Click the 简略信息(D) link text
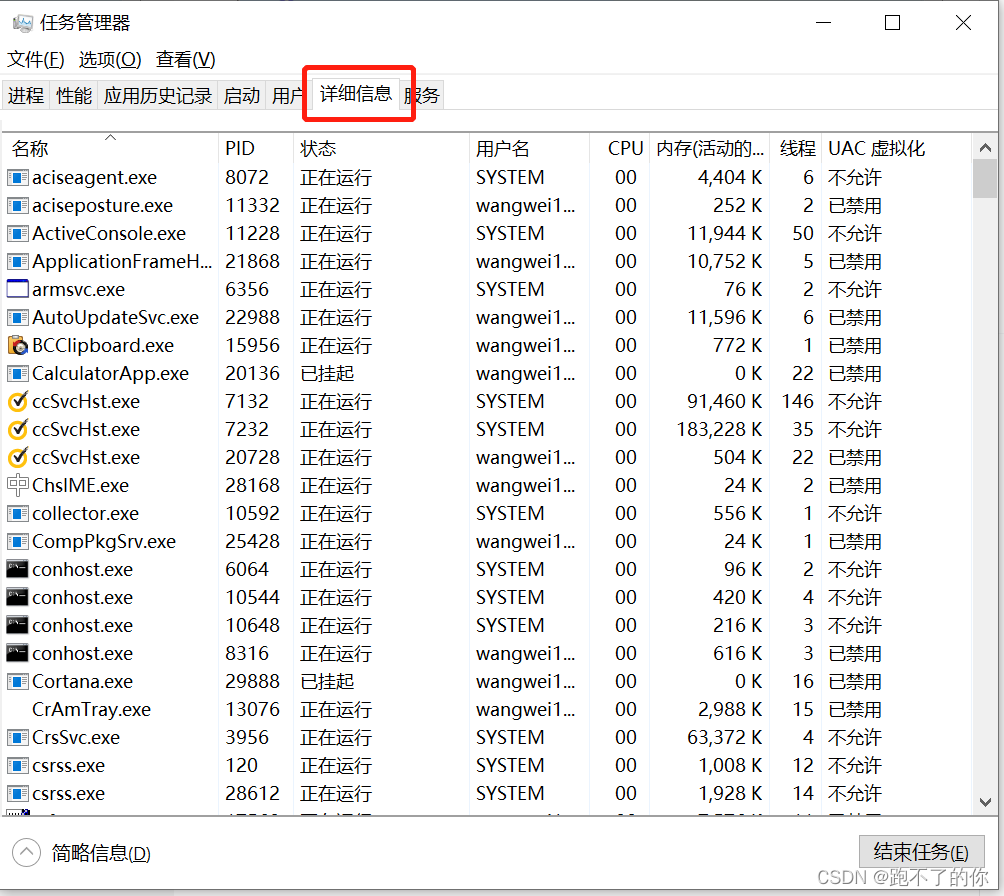 [101, 853]
